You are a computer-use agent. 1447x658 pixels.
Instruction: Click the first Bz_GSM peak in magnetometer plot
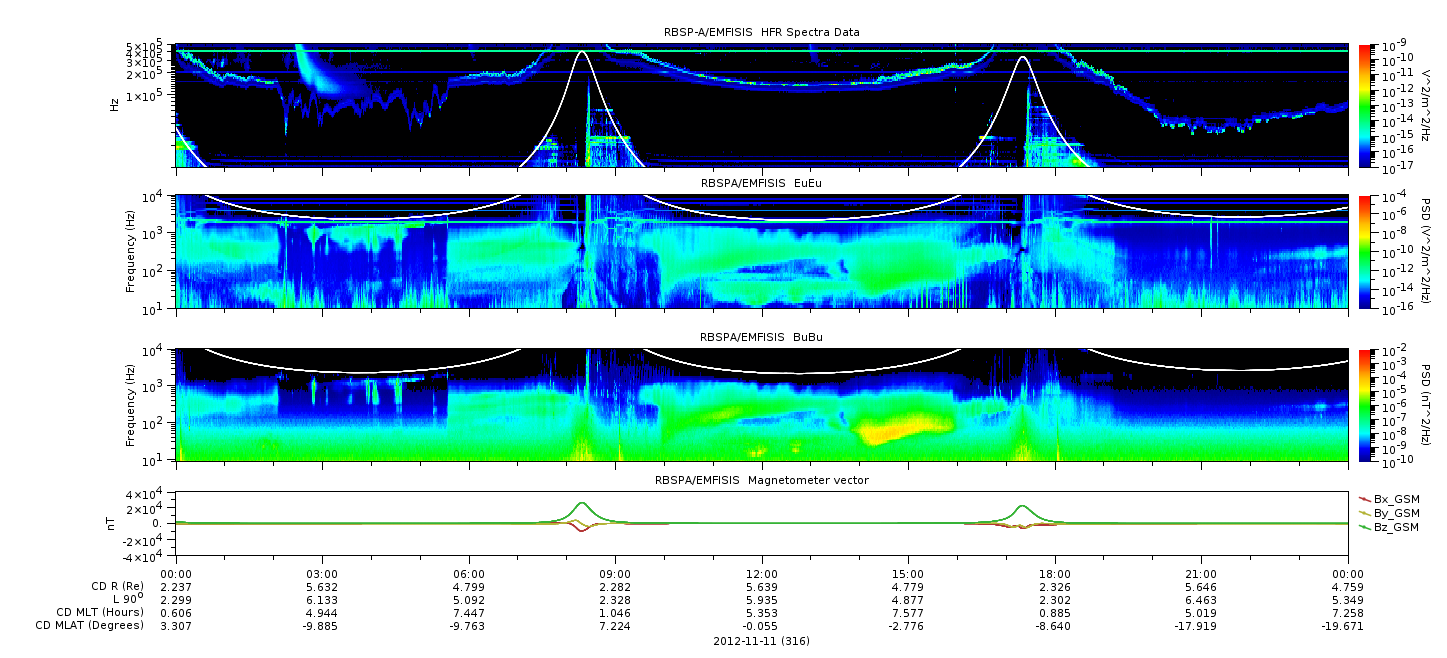click(582, 503)
